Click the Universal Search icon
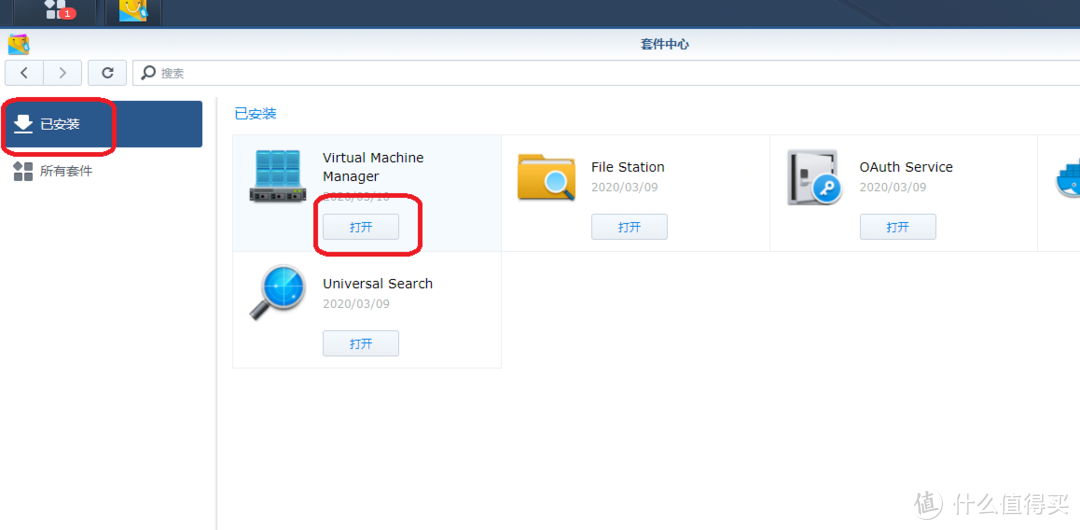The width and height of the screenshot is (1080, 530). pos(277,293)
